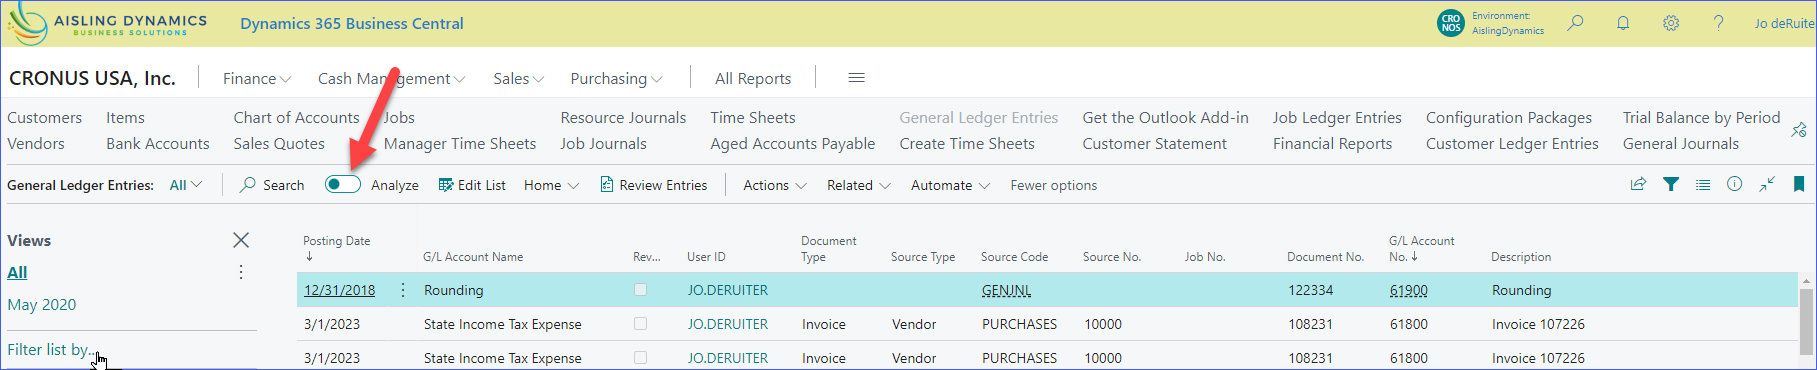Image resolution: width=1817 pixels, height=370 pixels.
Task: Open Bank Accounts
Action: [x=158, y=144]
